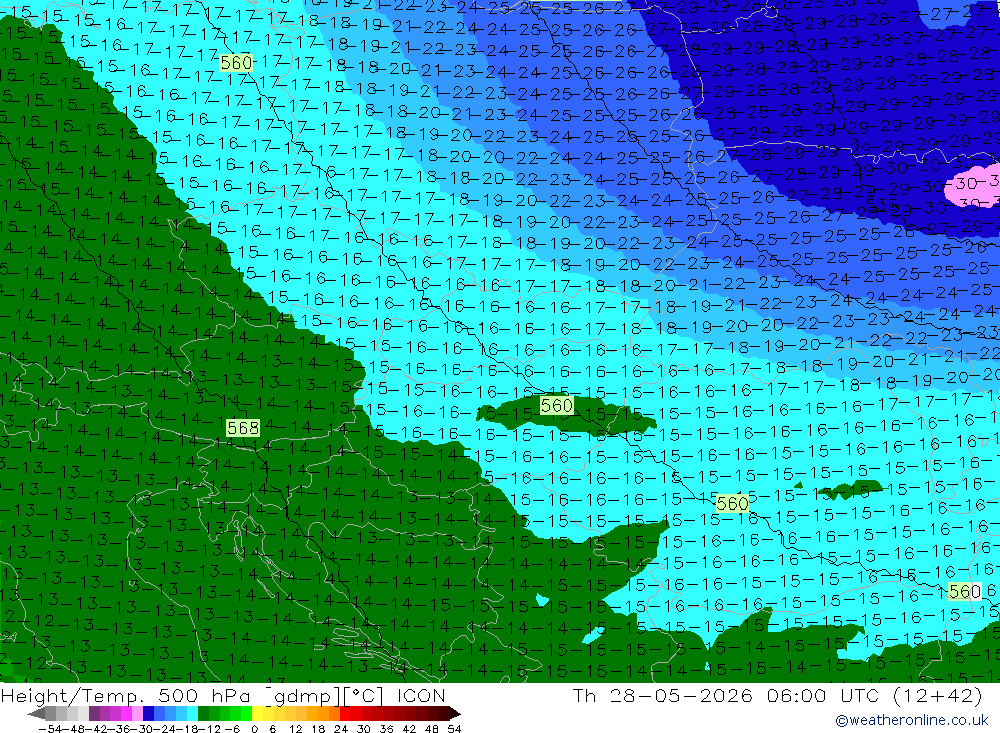Select the dark blue -30 legend swatch
1000x733 pixels.
tap(148, 713)
